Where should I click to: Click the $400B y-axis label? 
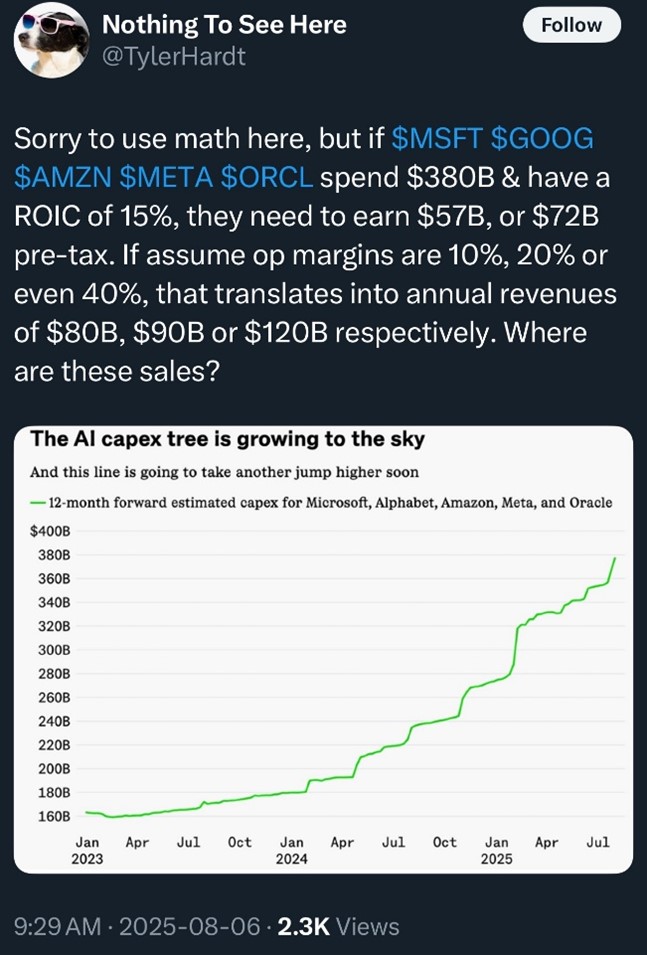coord(49,531)
